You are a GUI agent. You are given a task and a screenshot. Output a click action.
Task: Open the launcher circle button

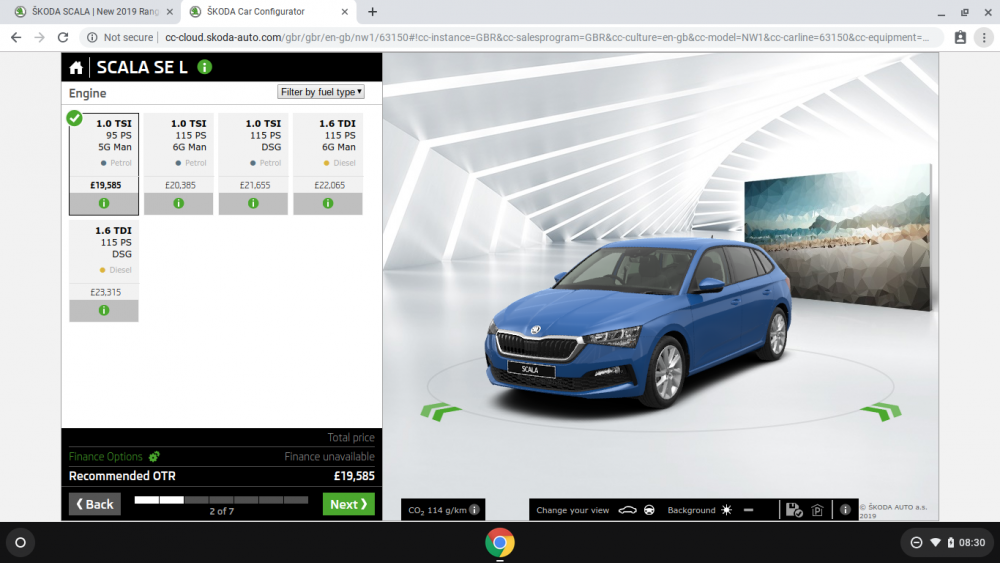[20, 543]
